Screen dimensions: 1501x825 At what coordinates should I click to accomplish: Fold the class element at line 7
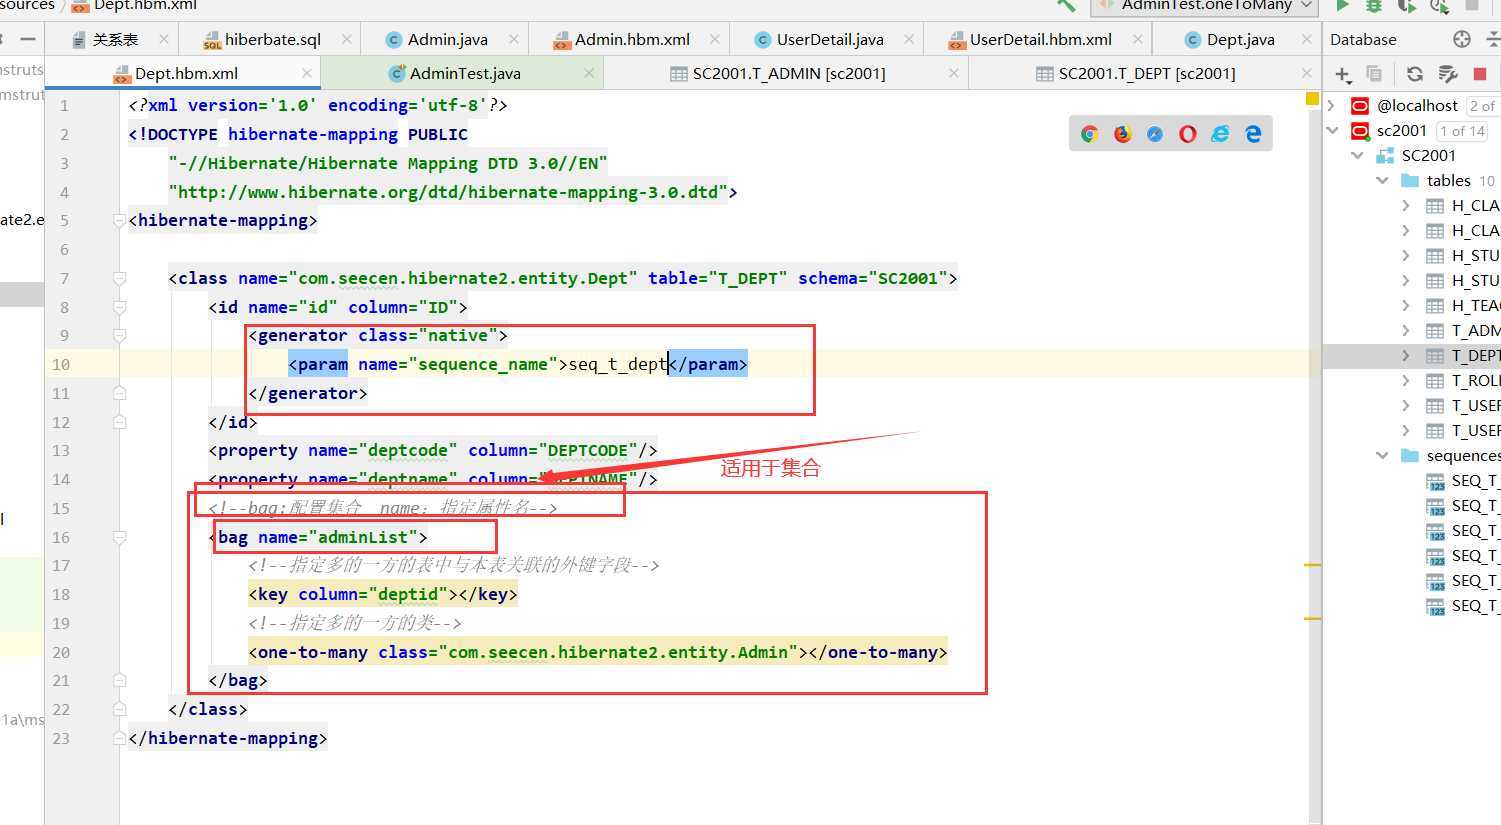point(119,278)
